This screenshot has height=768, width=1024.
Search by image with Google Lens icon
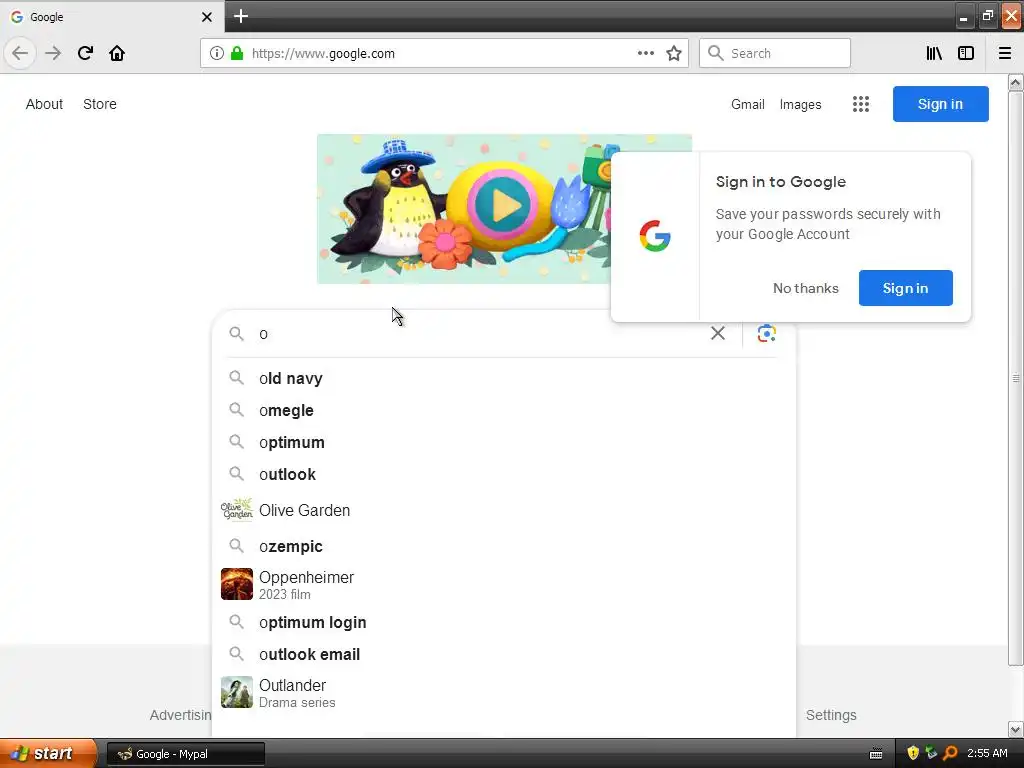tap(767, 333)
